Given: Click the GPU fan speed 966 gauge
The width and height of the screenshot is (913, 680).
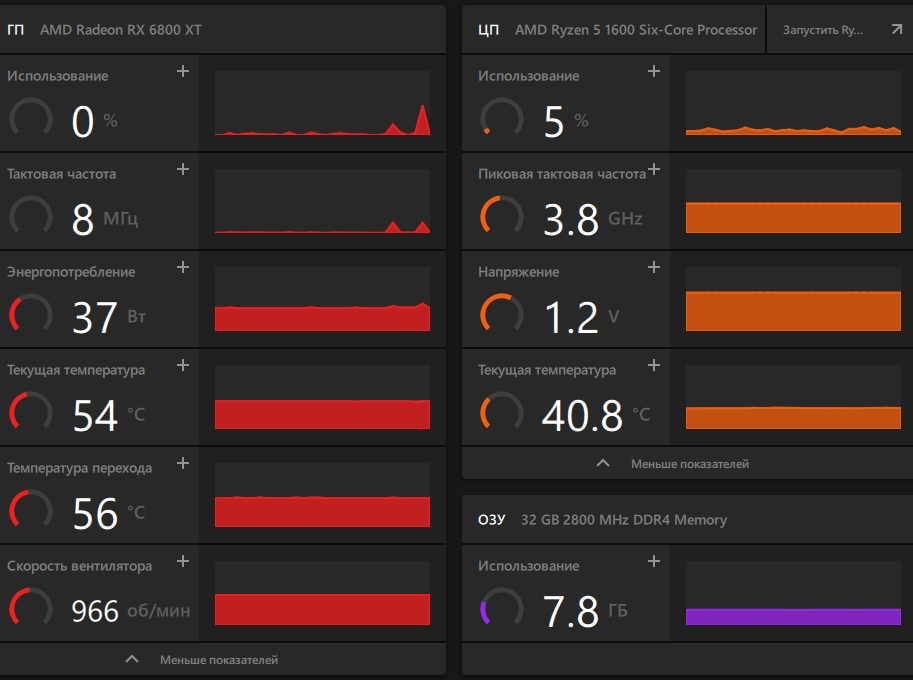Looking at the screenshot, I should 31,609.
